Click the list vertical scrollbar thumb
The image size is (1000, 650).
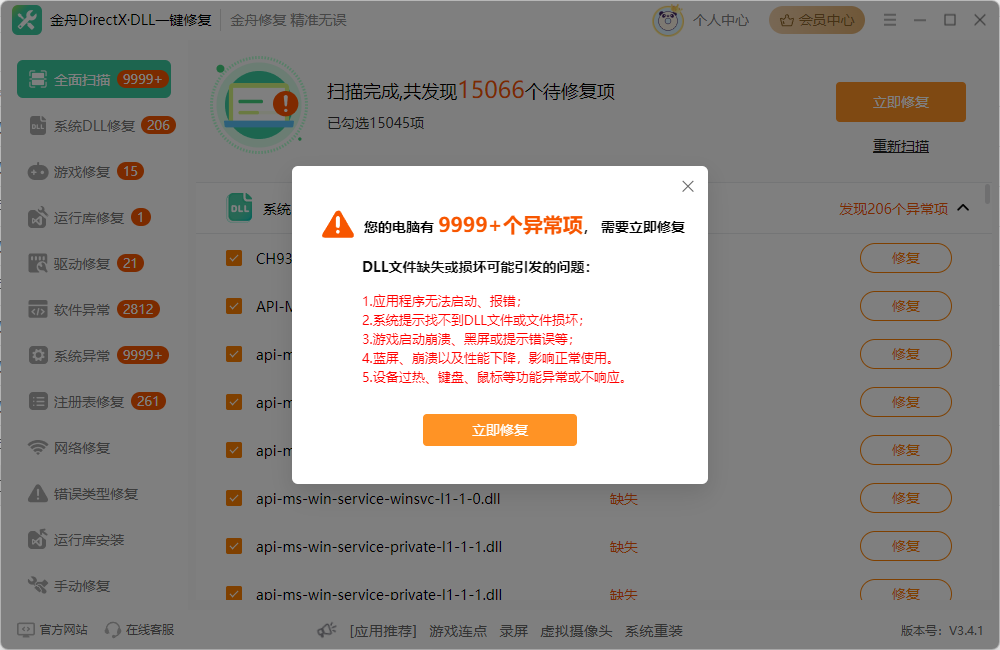coord(987,194)
